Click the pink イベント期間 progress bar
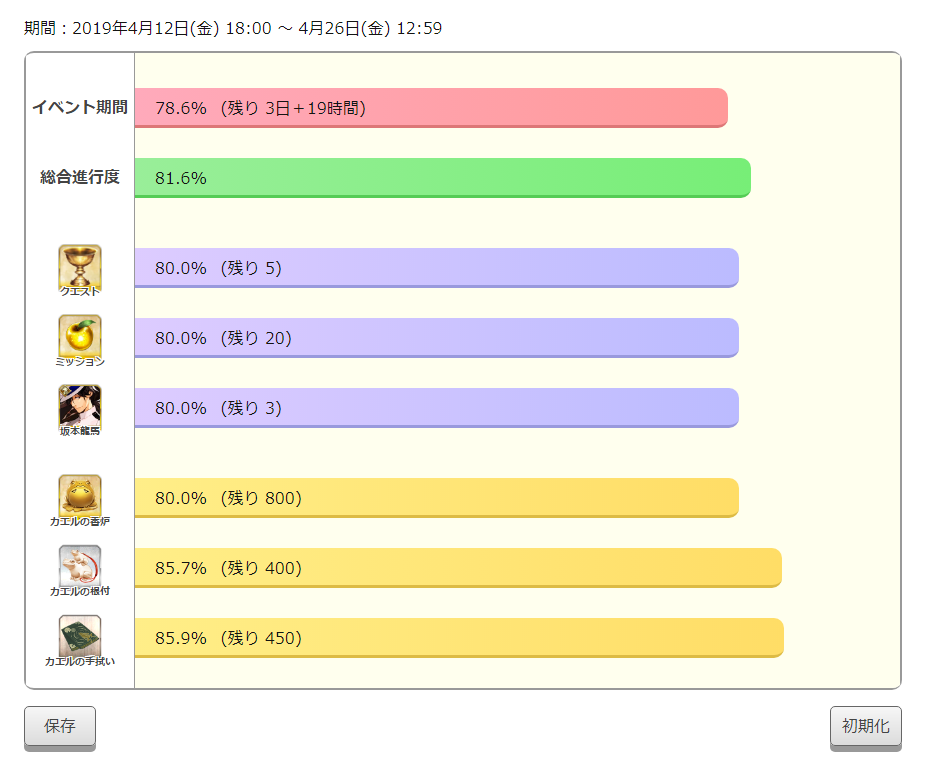 431,108
